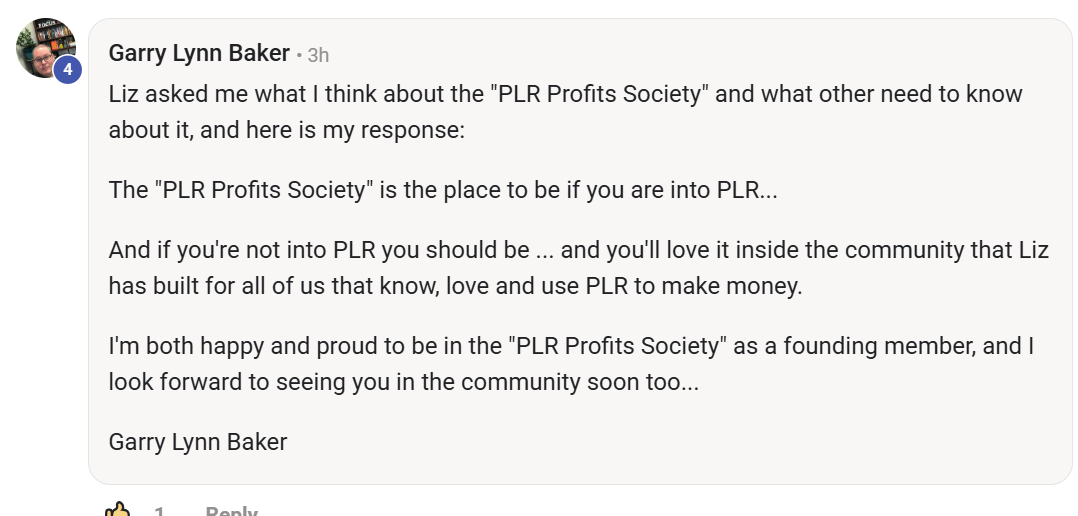Click the Garry Lynn Baker signature text
Screen dimensions: 1078x516
coord(198,442)
